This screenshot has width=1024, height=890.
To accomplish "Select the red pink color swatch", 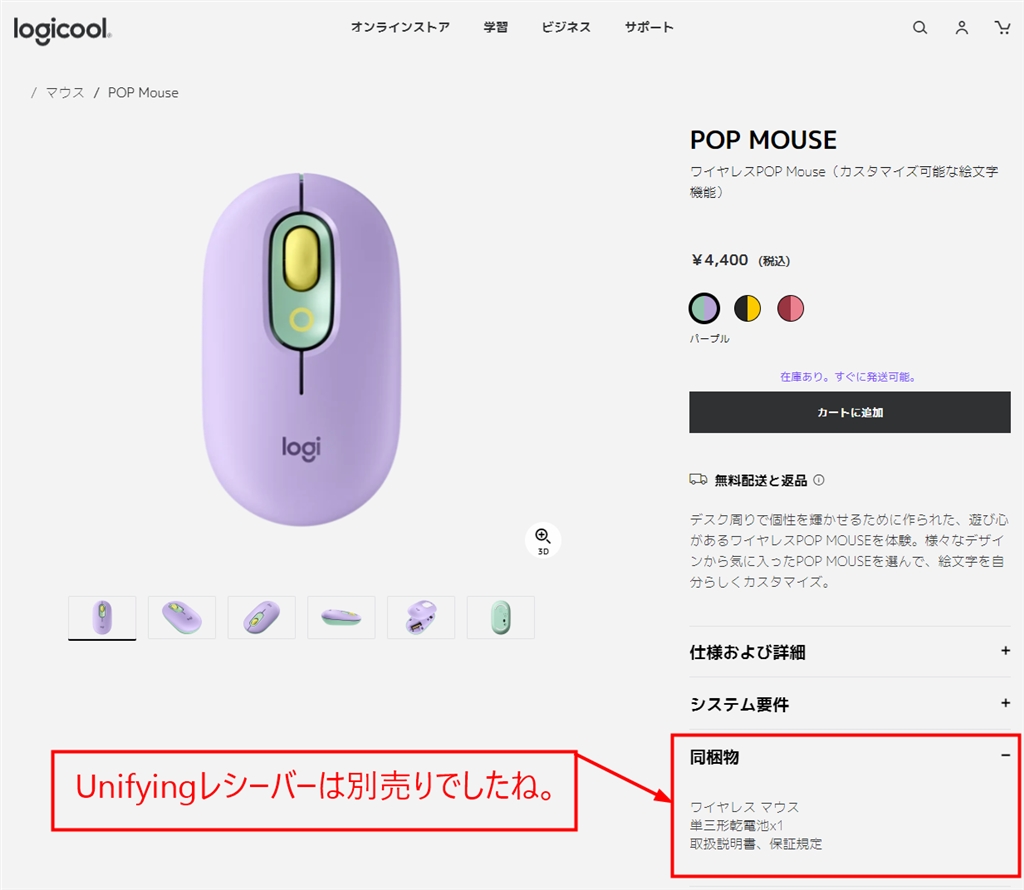I will click(x=790, y=308).
